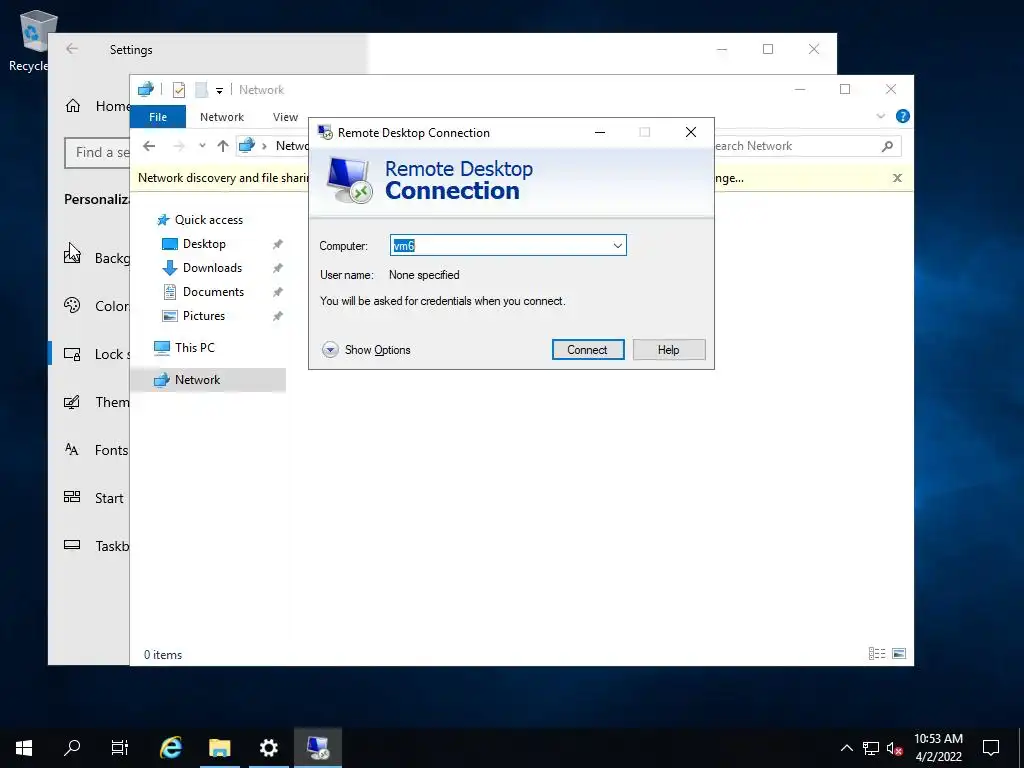This screenshot has width=1024, height=768.
Task: Click Explorer forward arrow button
Action: [178, 146]
